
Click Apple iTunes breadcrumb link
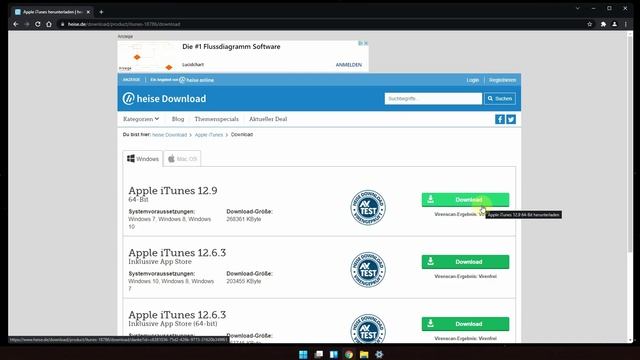(209, 135)
